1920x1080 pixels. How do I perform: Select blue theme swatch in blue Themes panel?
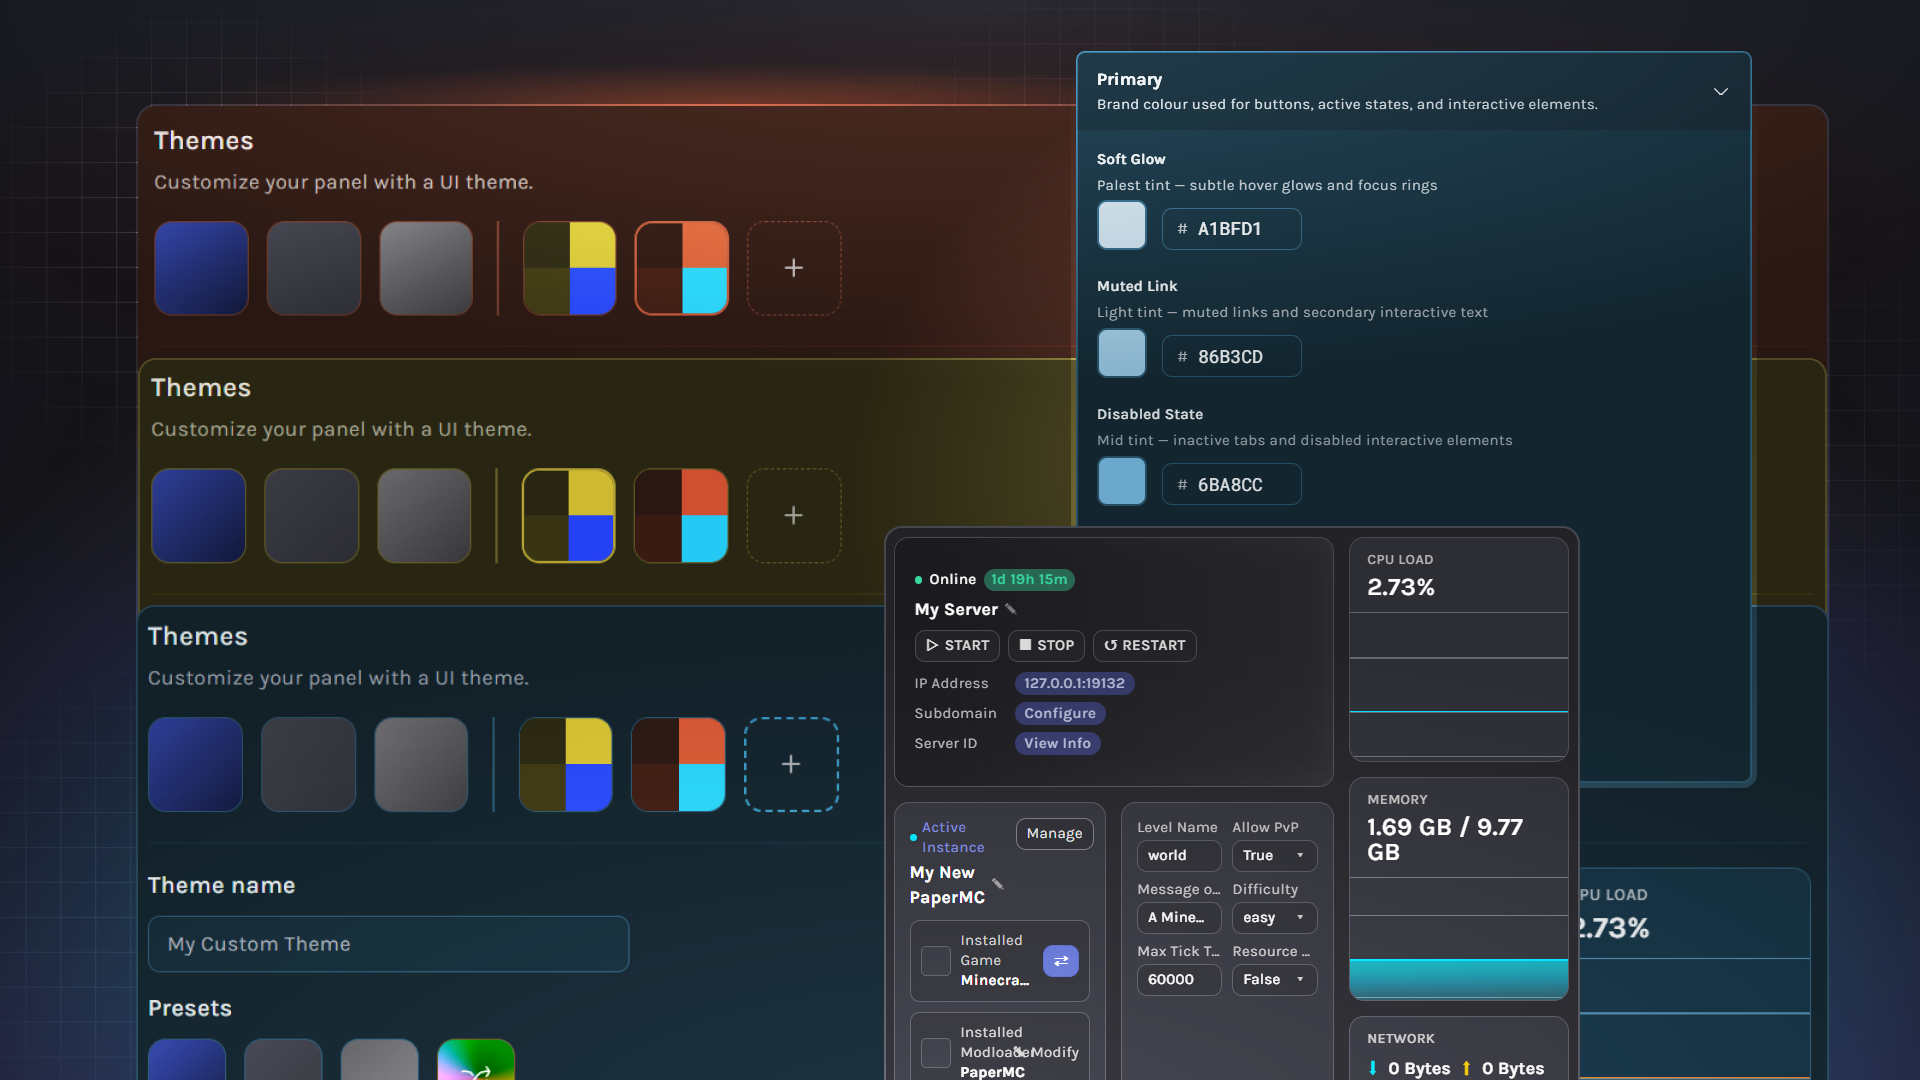tap(195, 764)
